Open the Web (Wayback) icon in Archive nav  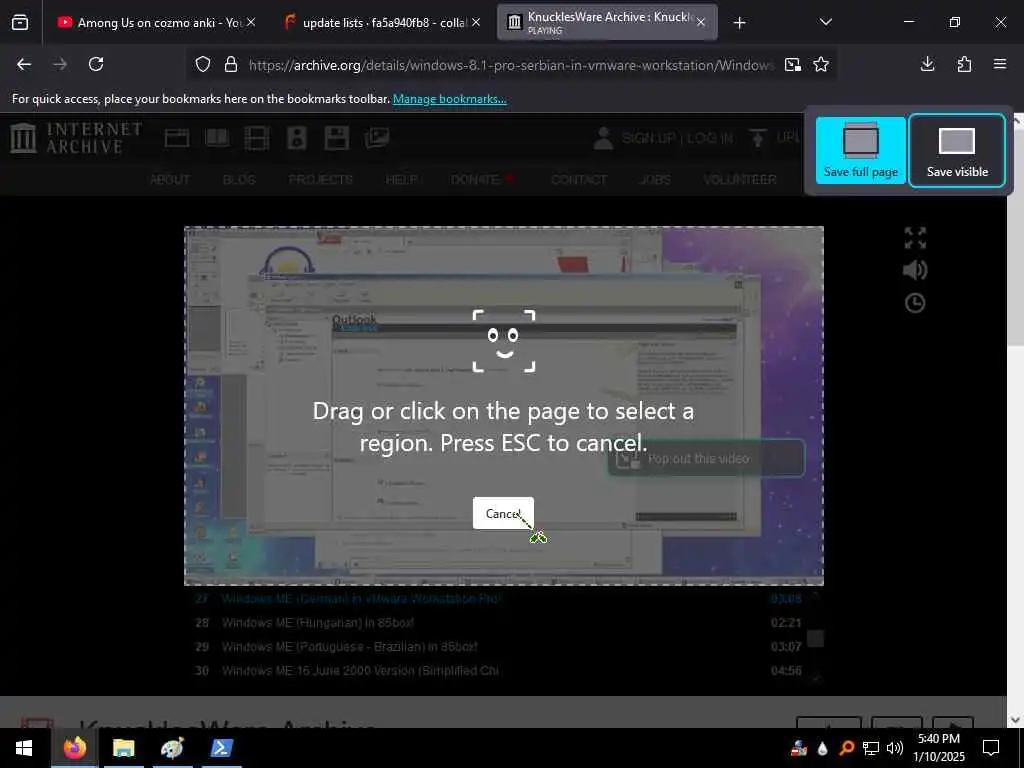[x=177, y=138]
